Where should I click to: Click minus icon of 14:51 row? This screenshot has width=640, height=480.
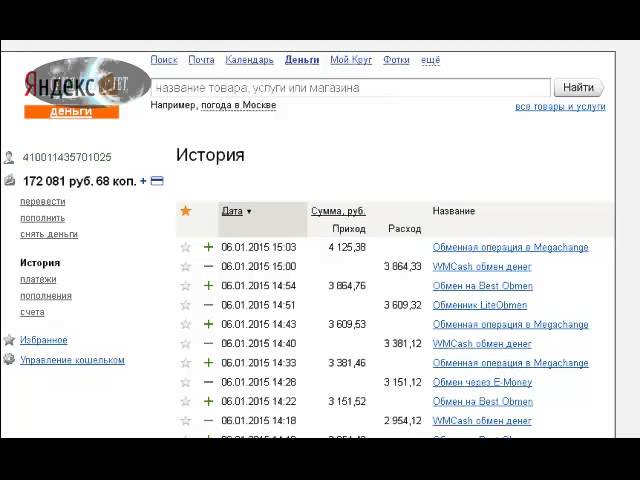click(x=209, y=305)
